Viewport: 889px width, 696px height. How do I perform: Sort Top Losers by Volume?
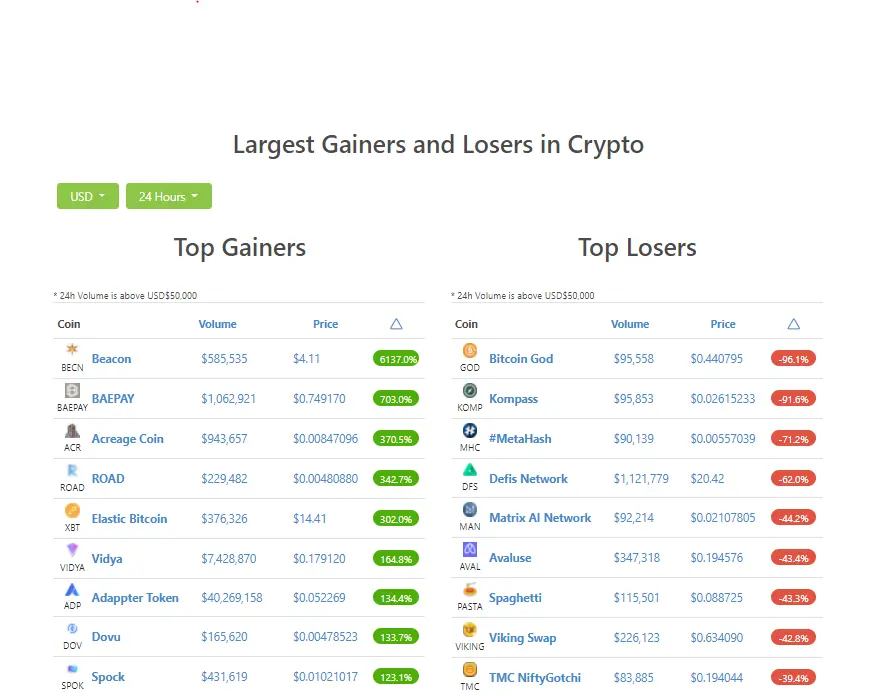click(630, 324)
